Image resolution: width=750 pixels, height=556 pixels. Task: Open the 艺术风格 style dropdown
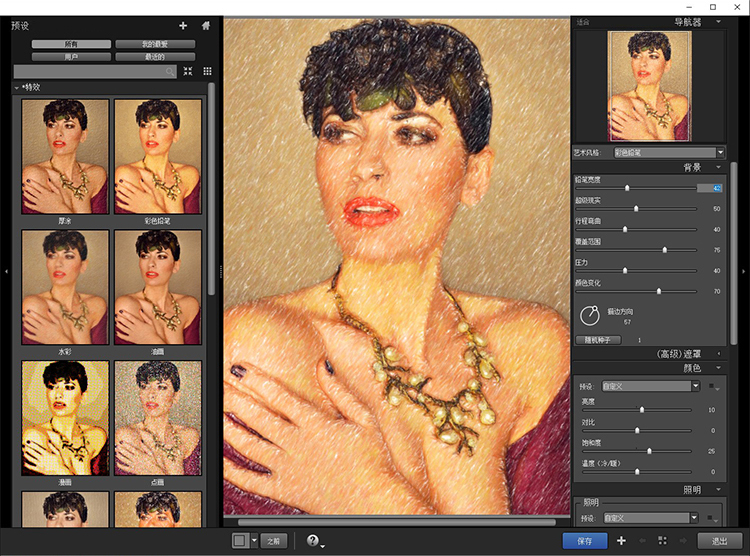click(x=669, y=153)
